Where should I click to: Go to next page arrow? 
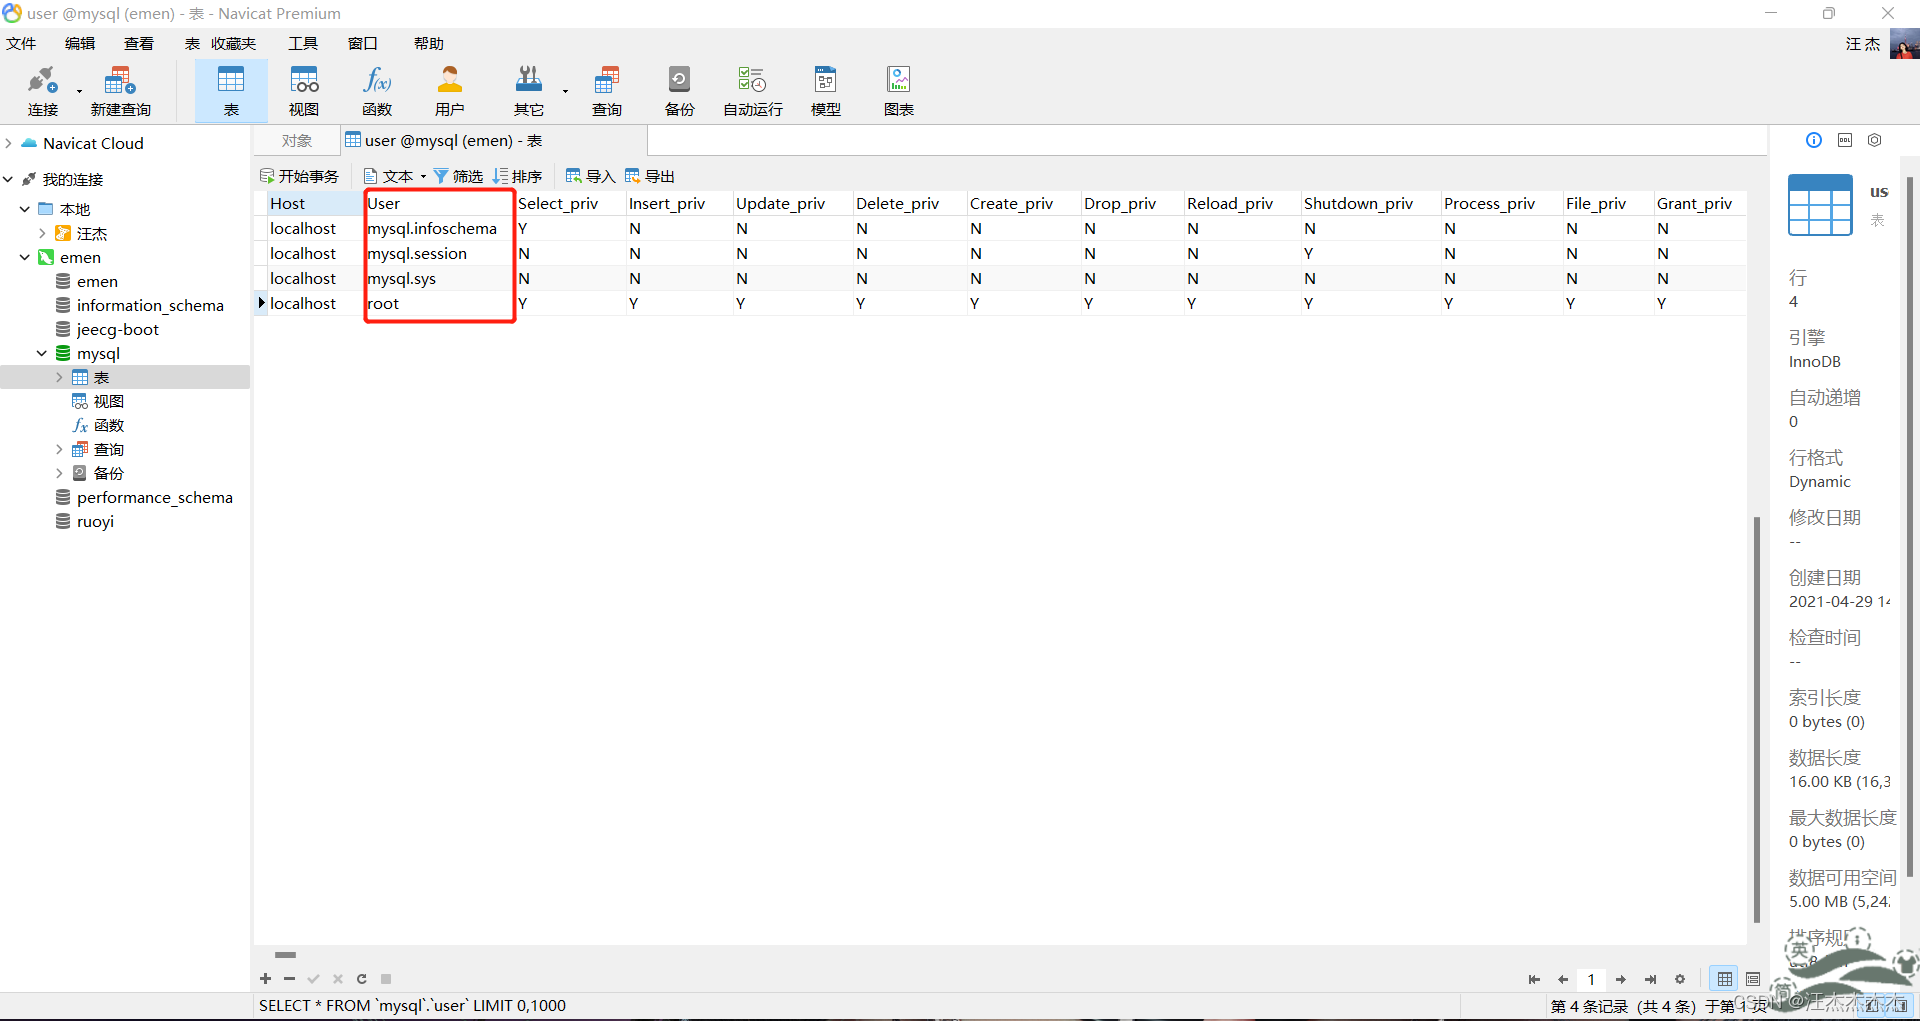(x=1621, y=980)
